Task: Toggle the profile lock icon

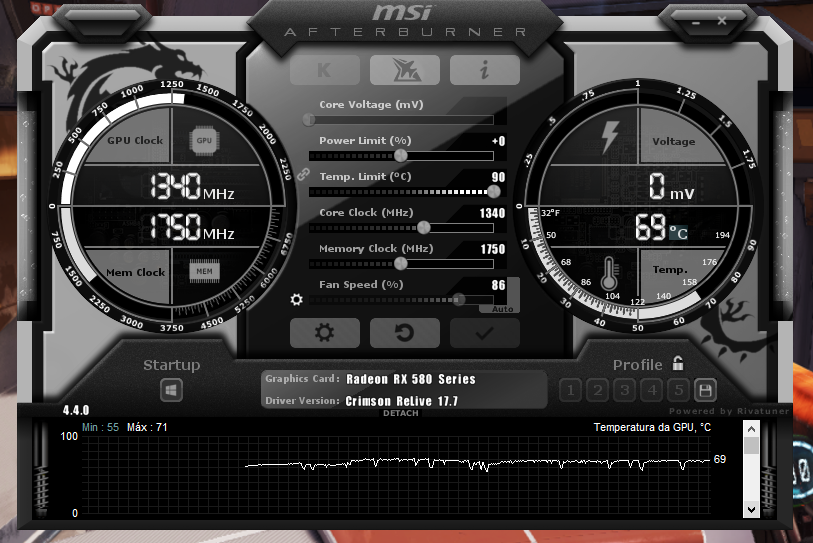Action: tap(678, 363)
